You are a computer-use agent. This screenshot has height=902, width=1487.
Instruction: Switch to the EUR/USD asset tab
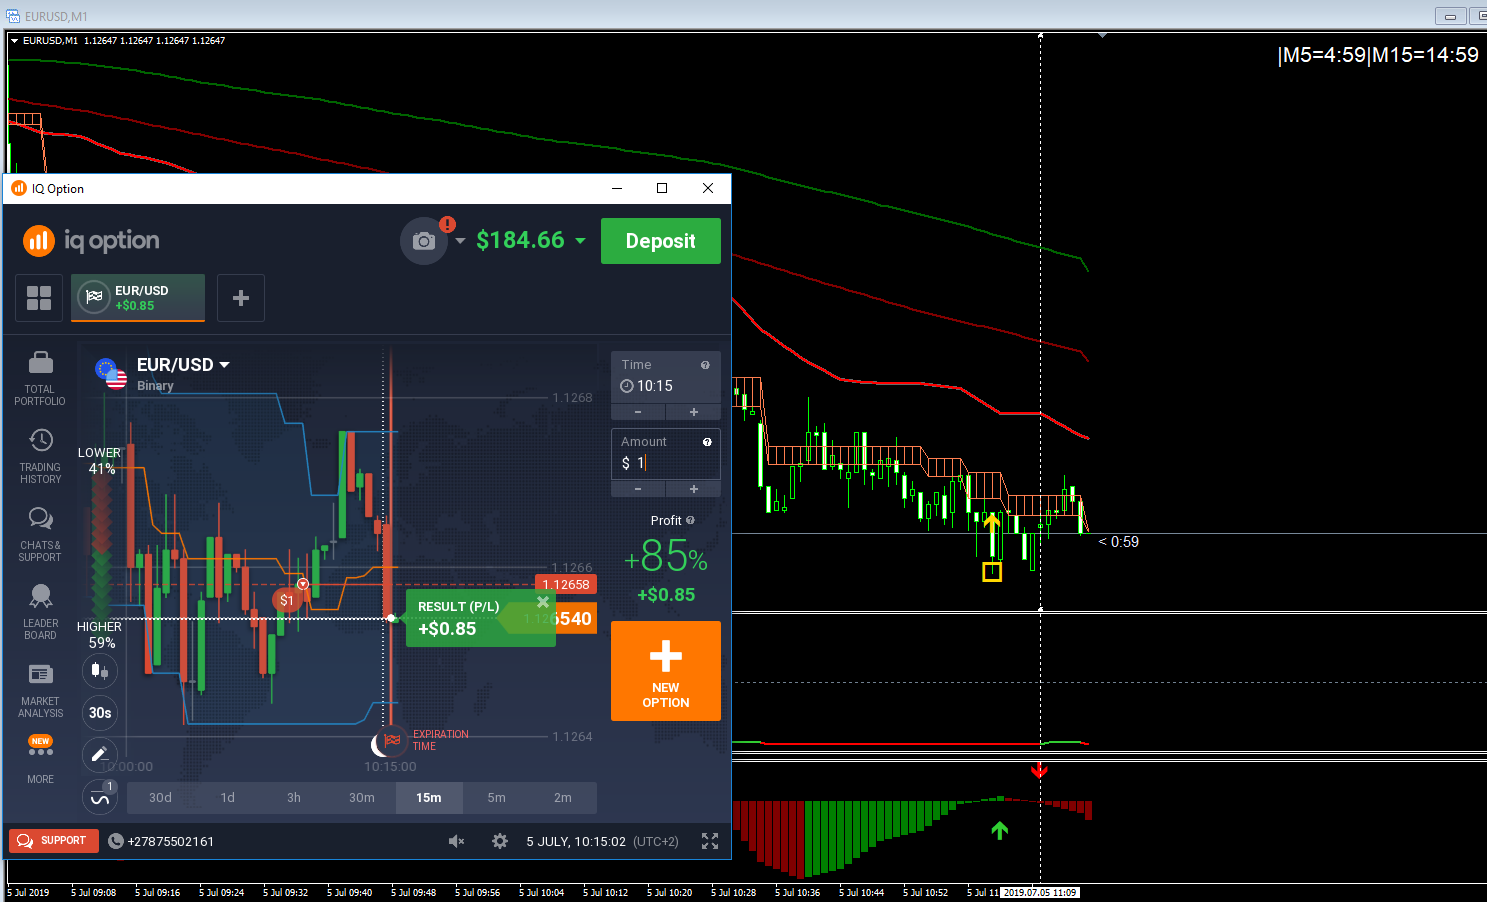click(138, 298)
